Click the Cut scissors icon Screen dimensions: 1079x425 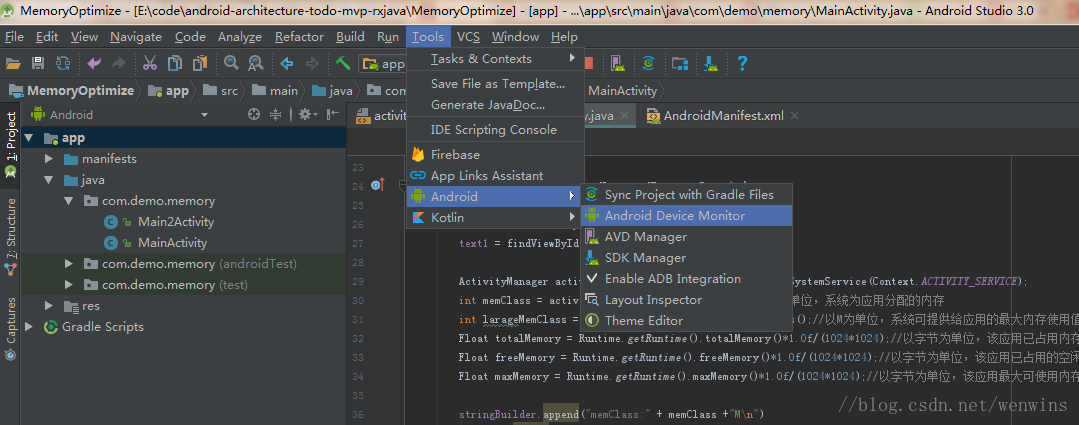(149, 64)
